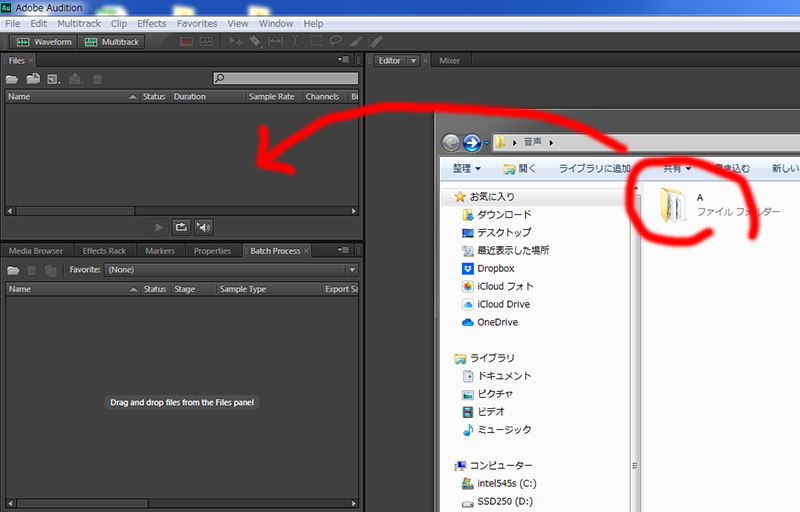Viewport: 800px width, 512px height.
Task: Close the Batch Process tab
Action: 306,250
